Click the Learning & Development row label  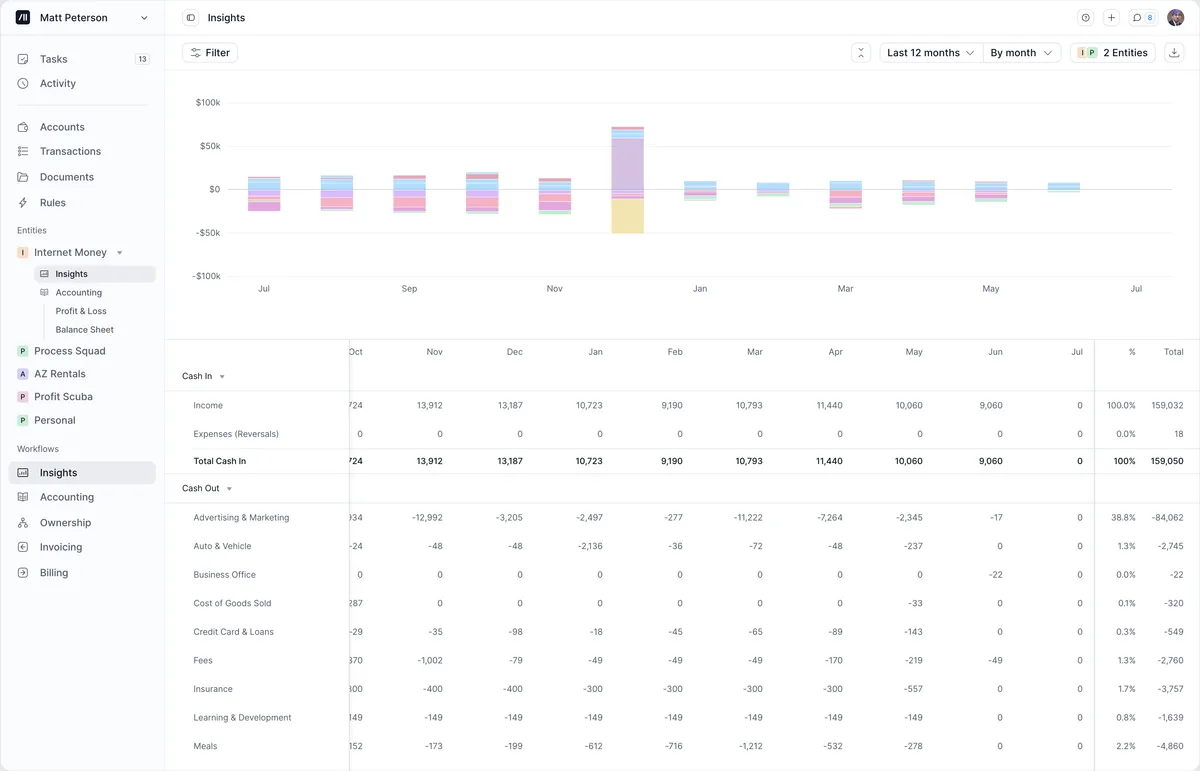point(242,718)
